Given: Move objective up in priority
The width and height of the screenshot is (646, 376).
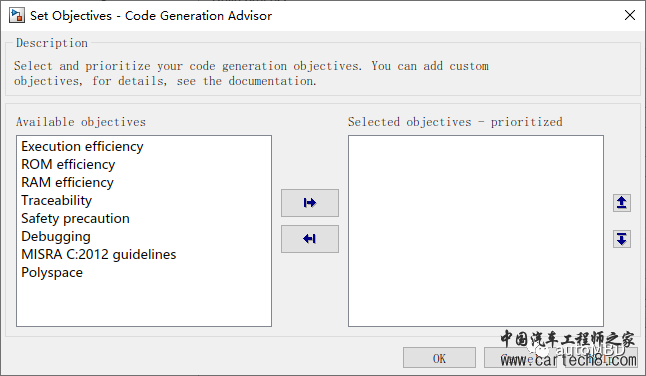Looking at the screenshot, I should (x=622, y=203).
